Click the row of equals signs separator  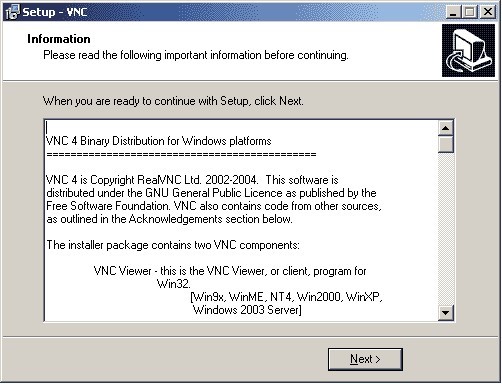(x=181, y=155)
